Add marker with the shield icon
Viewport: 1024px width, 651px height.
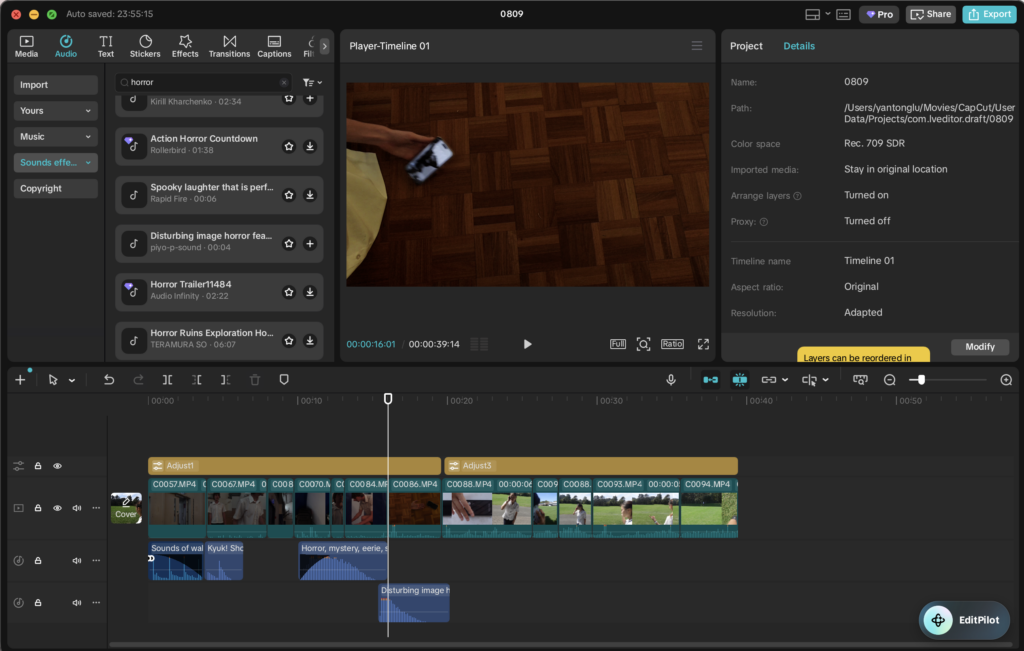point(284,379)
